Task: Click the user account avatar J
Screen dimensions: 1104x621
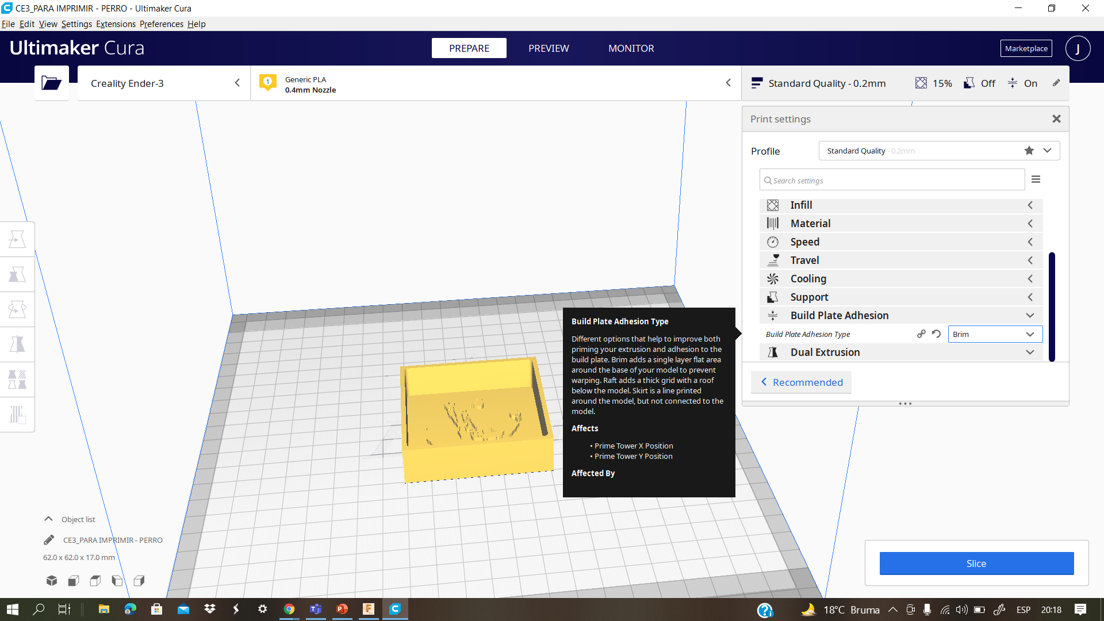Action: click(1077, 49)
